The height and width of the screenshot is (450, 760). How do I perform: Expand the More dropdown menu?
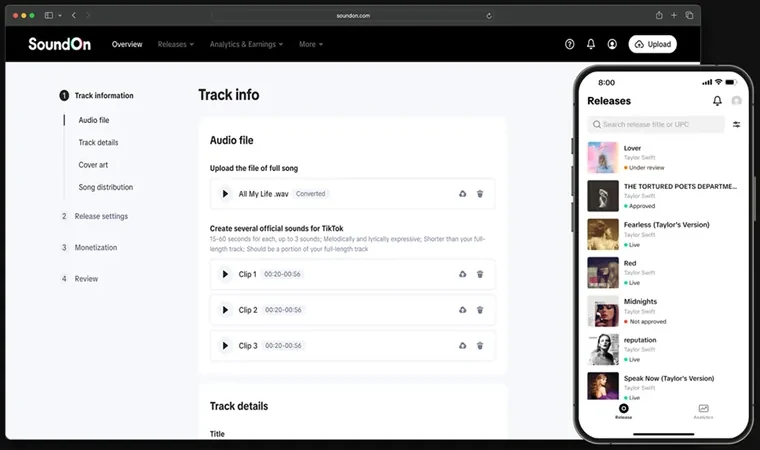[311, 44]
